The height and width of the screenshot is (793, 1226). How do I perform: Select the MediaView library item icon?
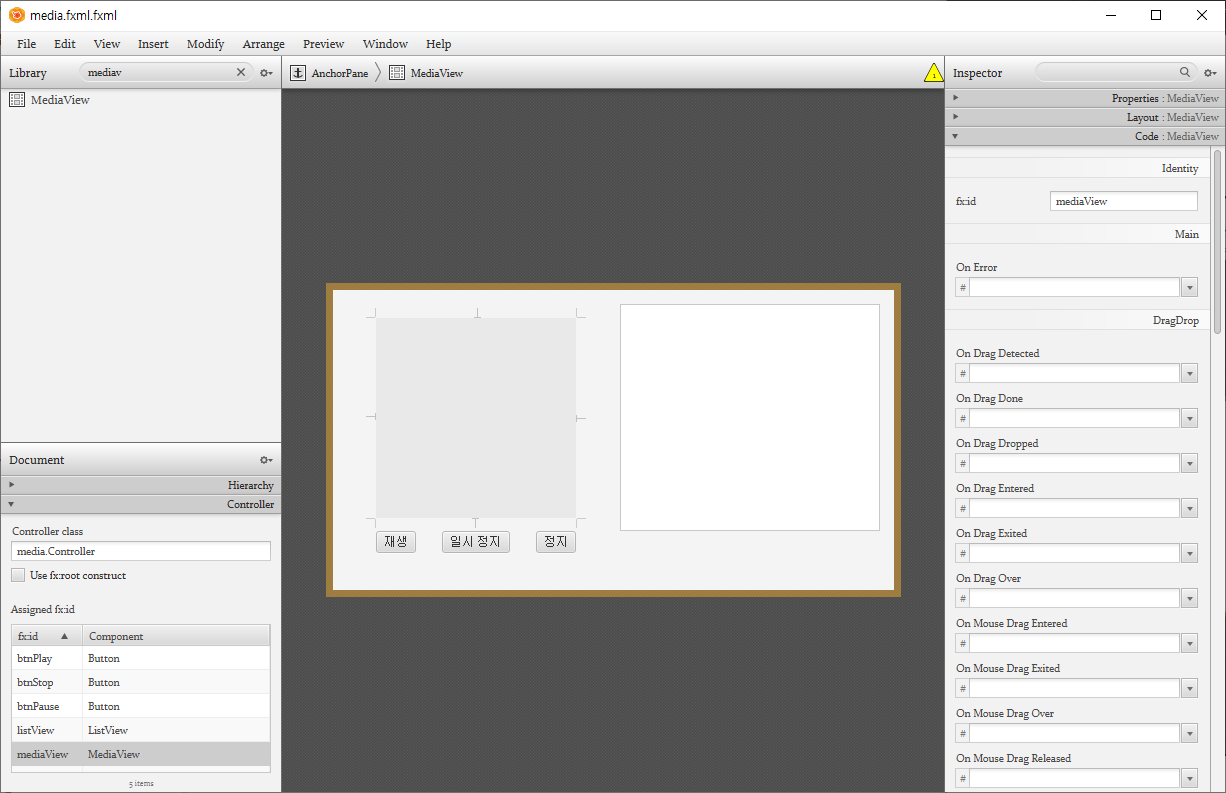[x=17, y=100]
